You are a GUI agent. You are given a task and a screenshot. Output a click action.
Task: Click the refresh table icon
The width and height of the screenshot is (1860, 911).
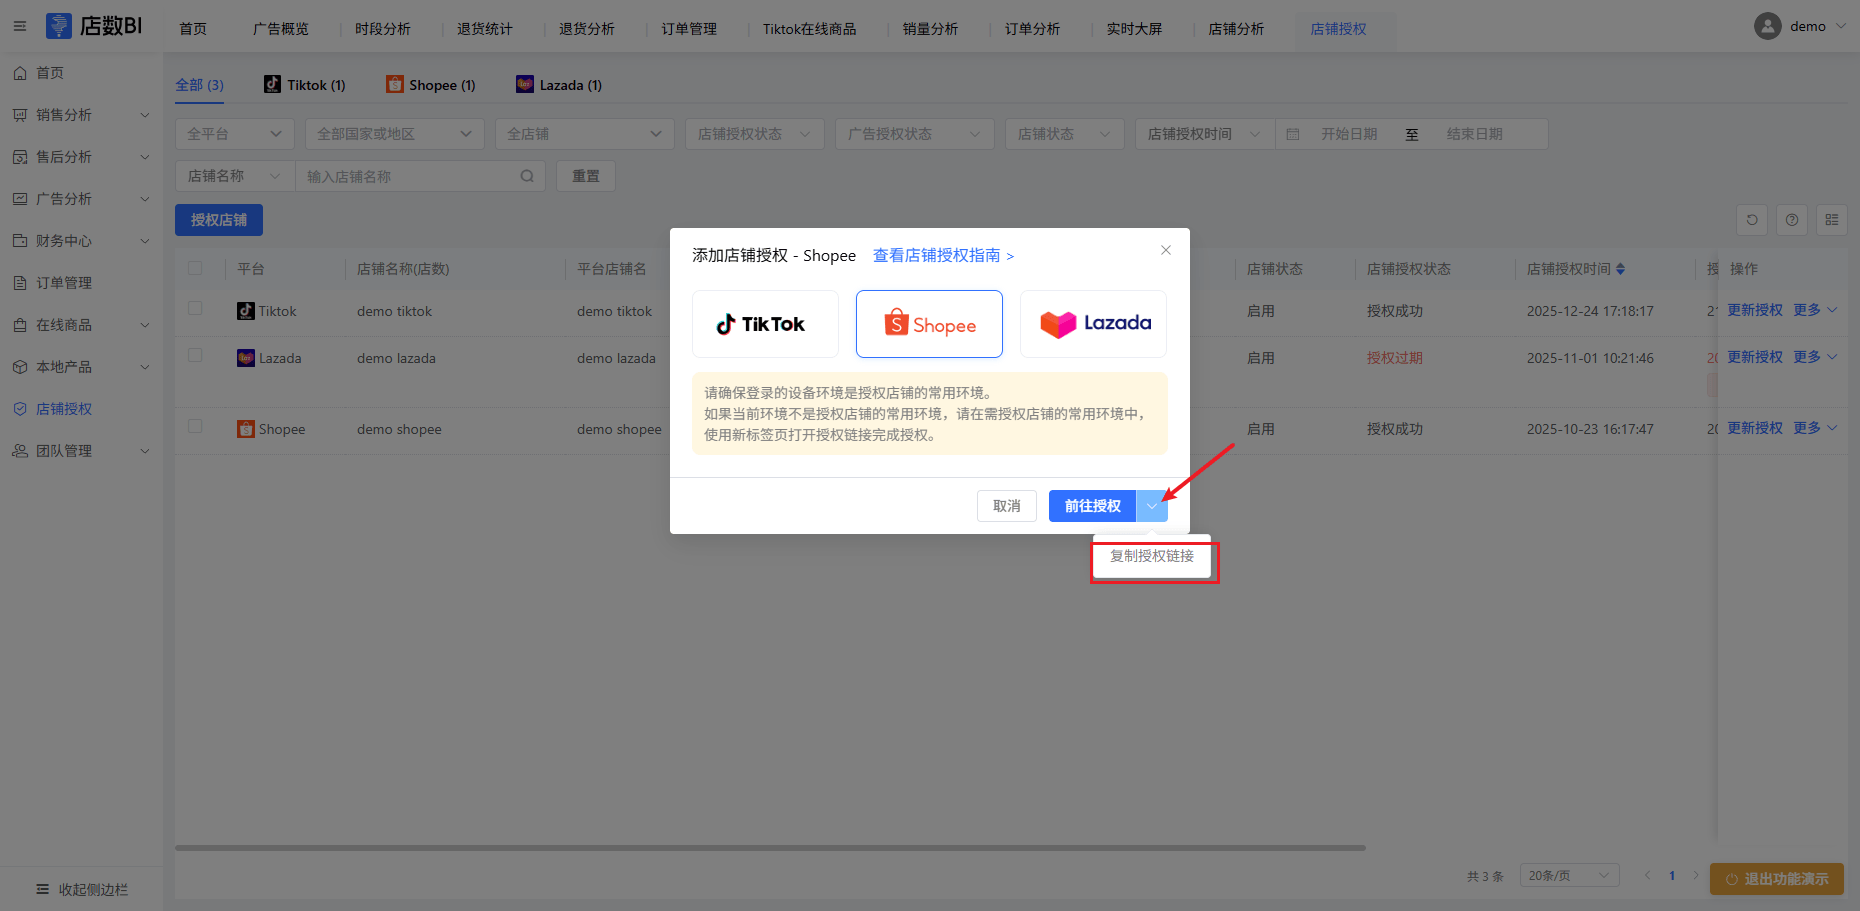[1752, 220]
